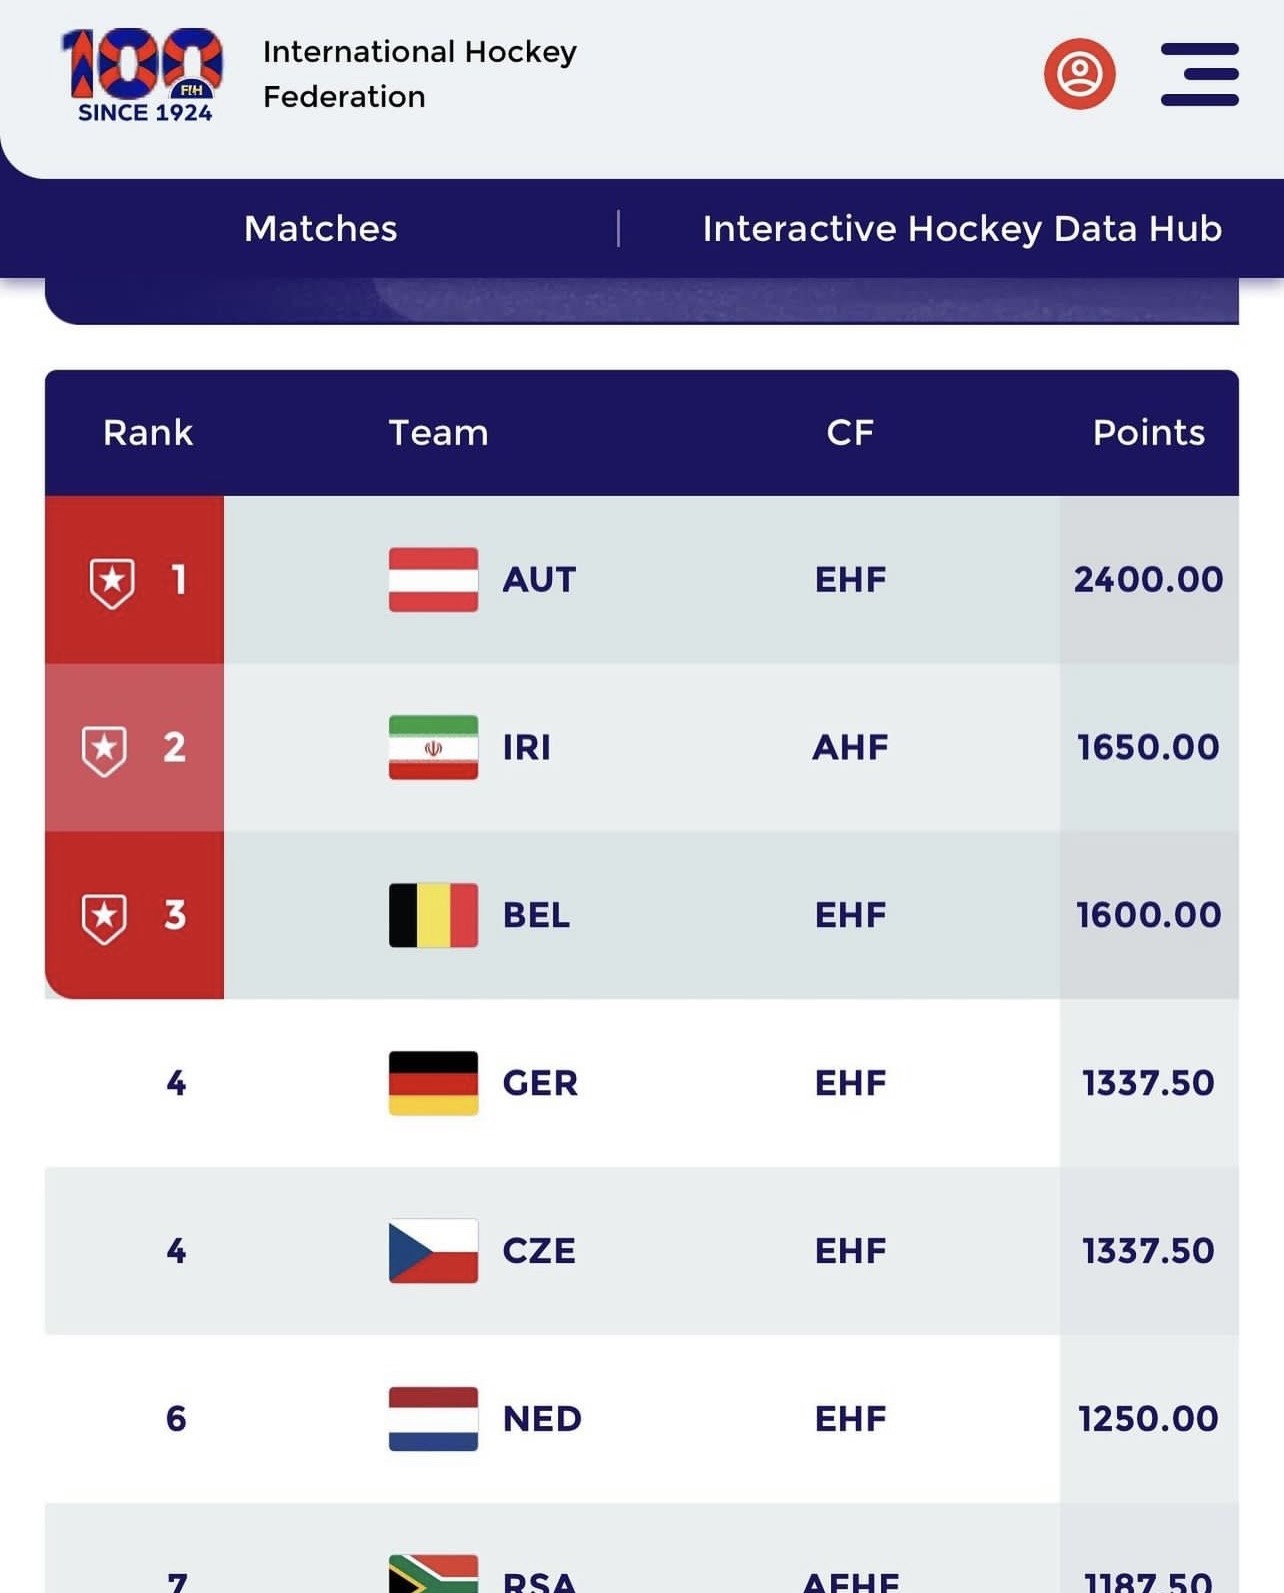This screenshot has height=1593, width=1284.
Task: Click the Rank column header
Action: click(x=148, y=433)
